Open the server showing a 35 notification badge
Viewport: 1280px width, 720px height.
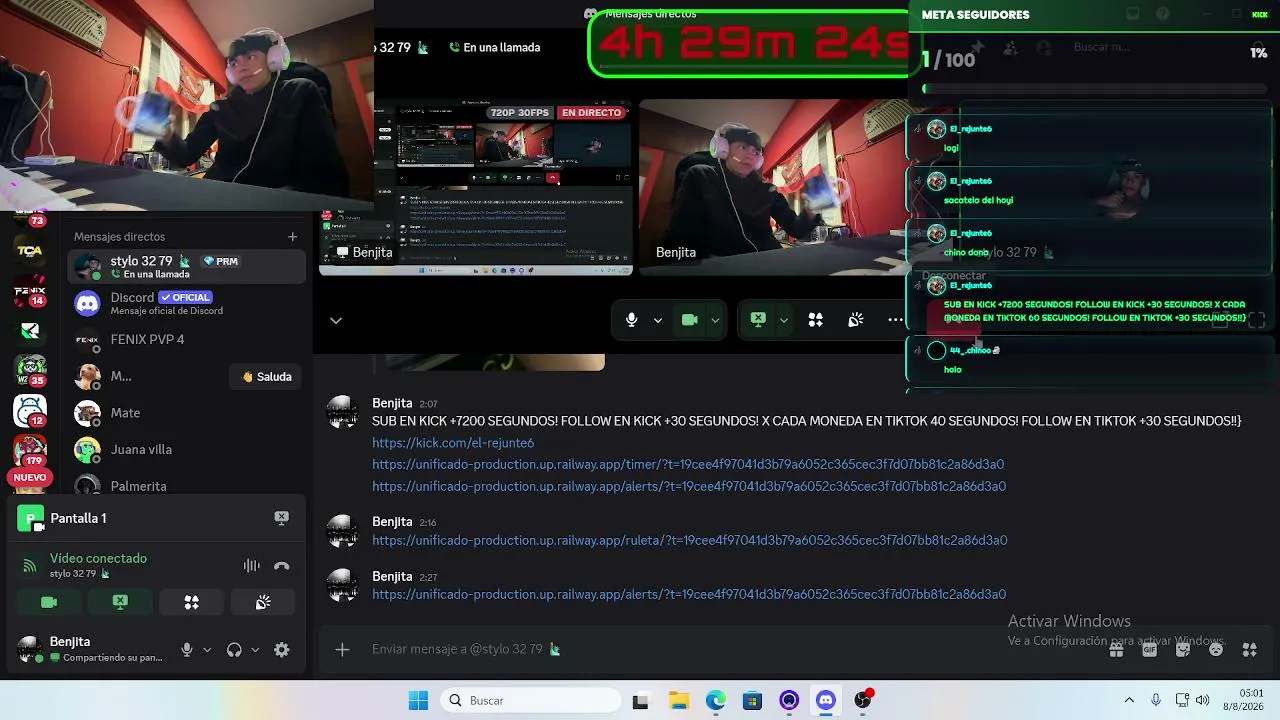[29, 370]
